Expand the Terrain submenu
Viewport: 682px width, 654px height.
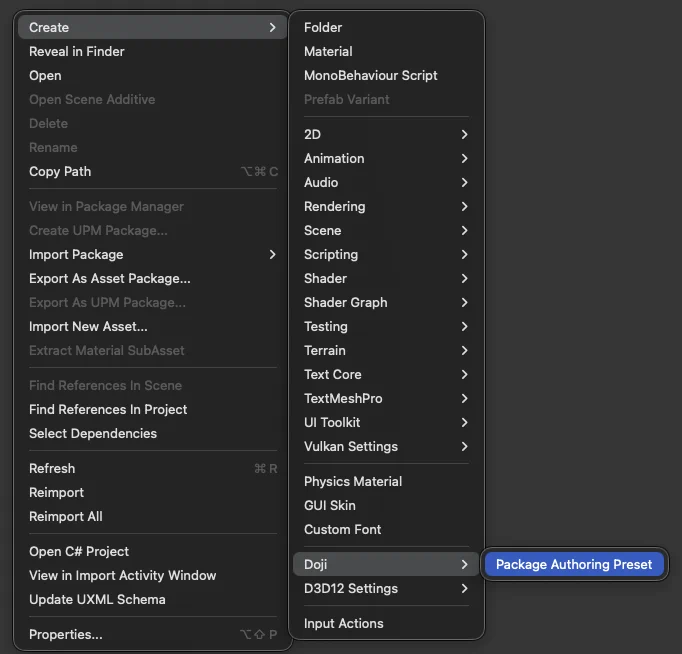pos(386,350)
